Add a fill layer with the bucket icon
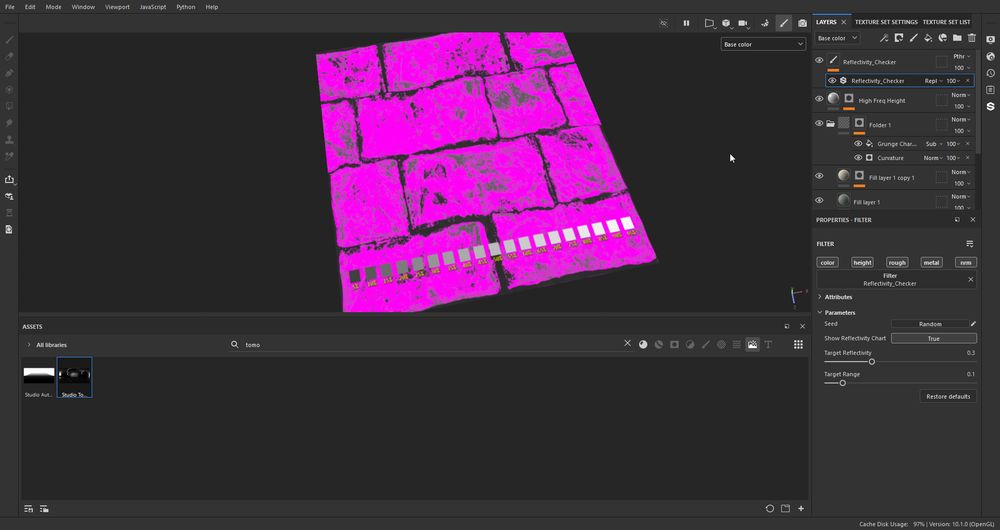Image resolution: width=1000 pixels, height=530 pixels. pyautogui.click(x=928, y=38)
